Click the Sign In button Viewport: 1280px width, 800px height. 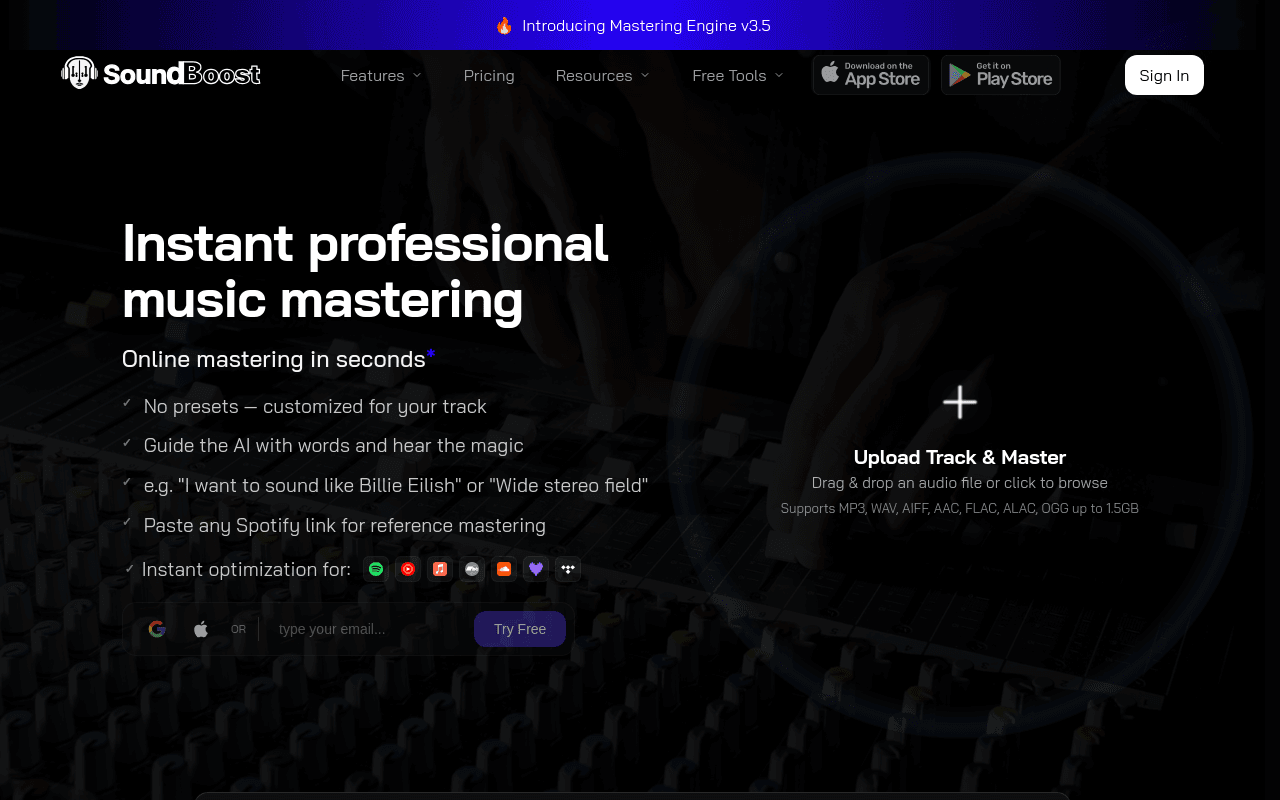[x=1164, y=75]
